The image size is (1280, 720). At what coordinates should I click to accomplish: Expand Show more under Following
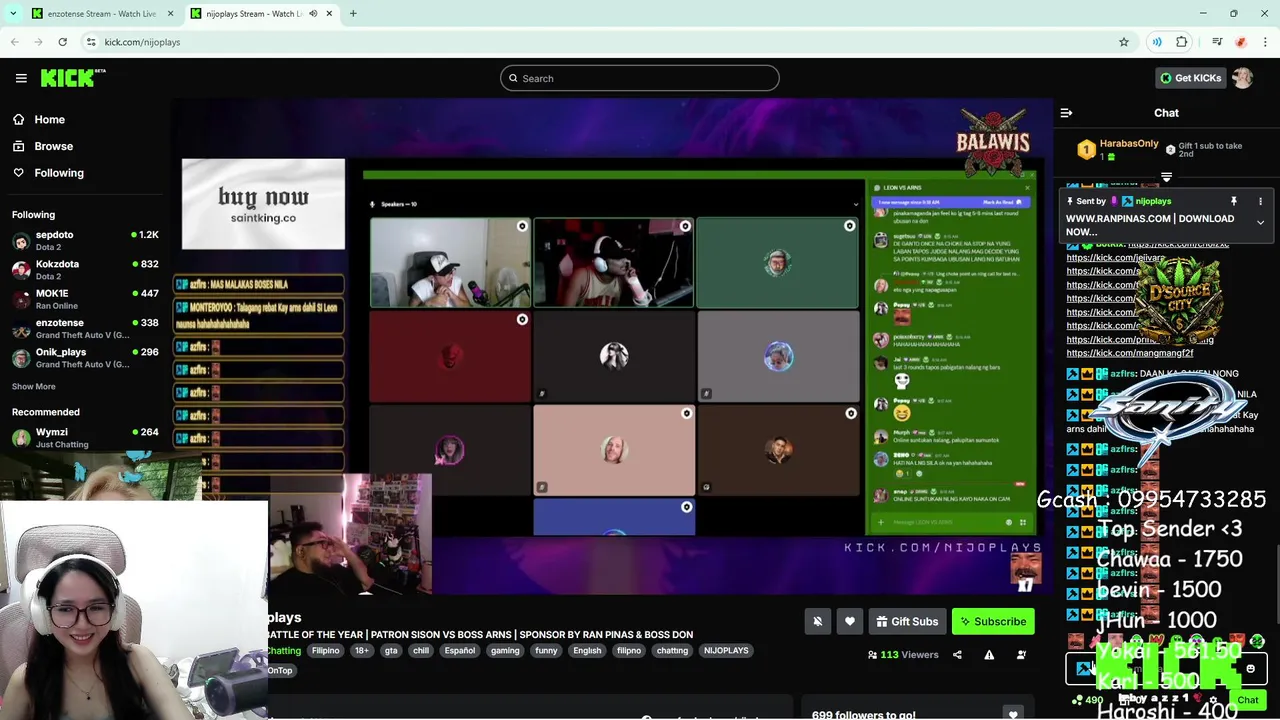33,386
